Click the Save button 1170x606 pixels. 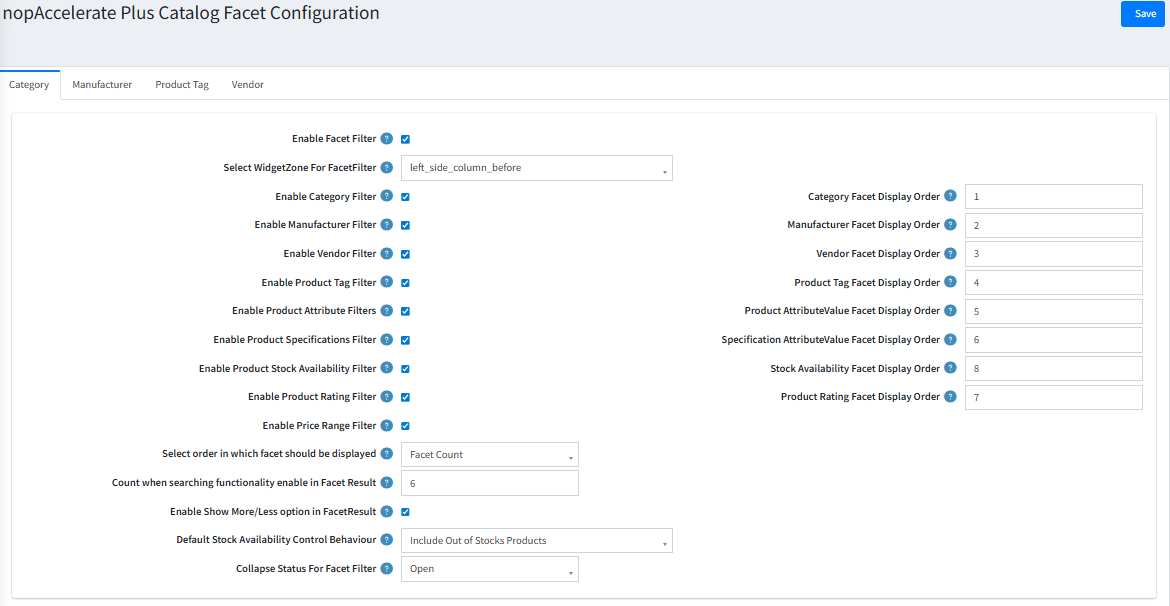tap(1142, 13)
